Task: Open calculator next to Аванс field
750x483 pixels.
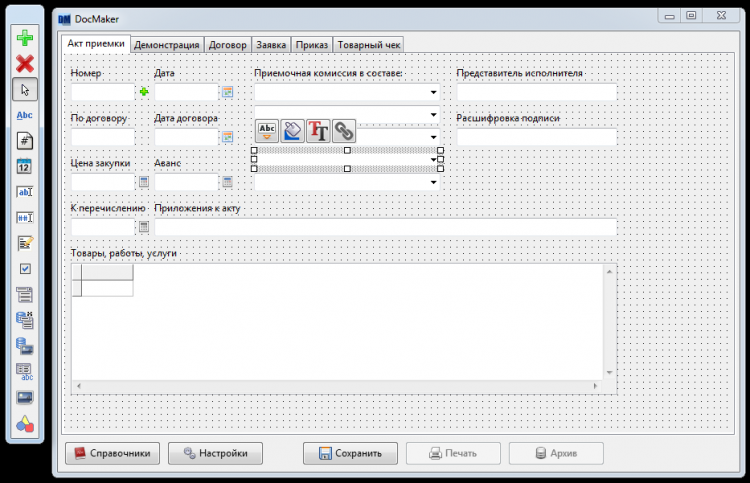Action: click(228, 182)
